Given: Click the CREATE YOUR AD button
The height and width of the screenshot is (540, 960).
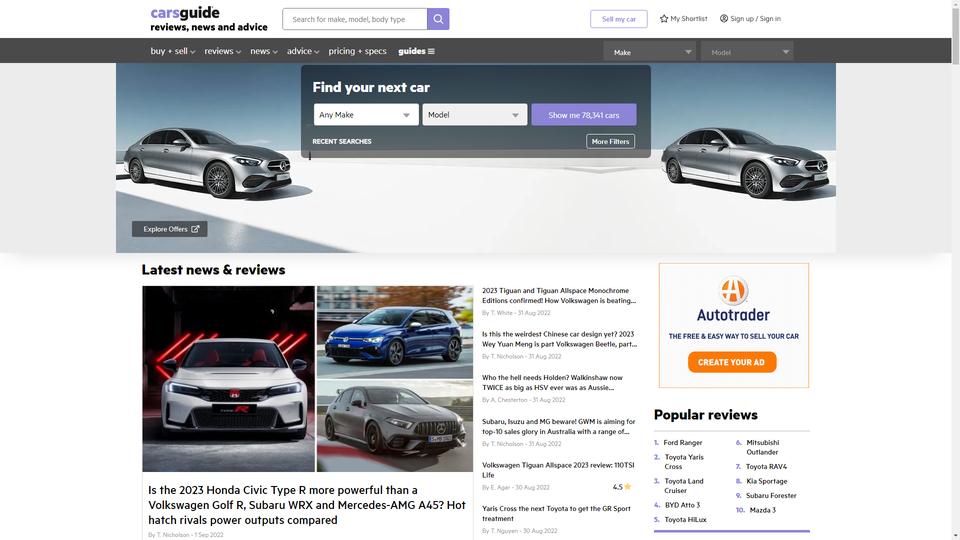Looking at the screenshot, I should [732, 362].
